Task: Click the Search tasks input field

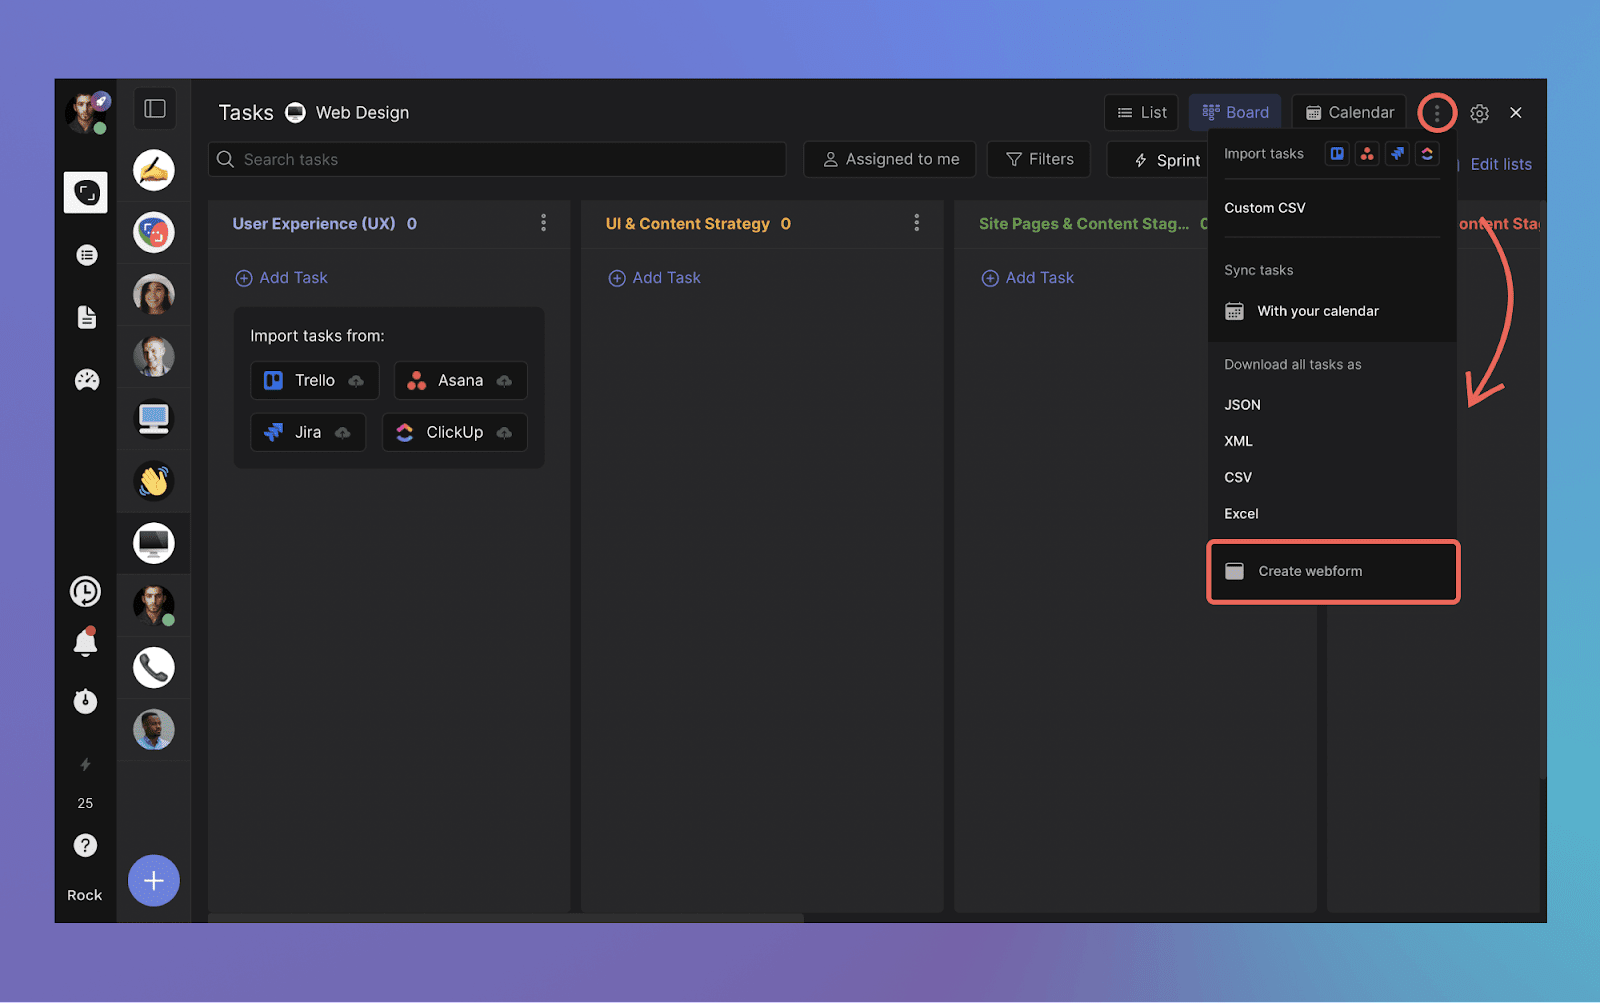Action: (497, 160)
